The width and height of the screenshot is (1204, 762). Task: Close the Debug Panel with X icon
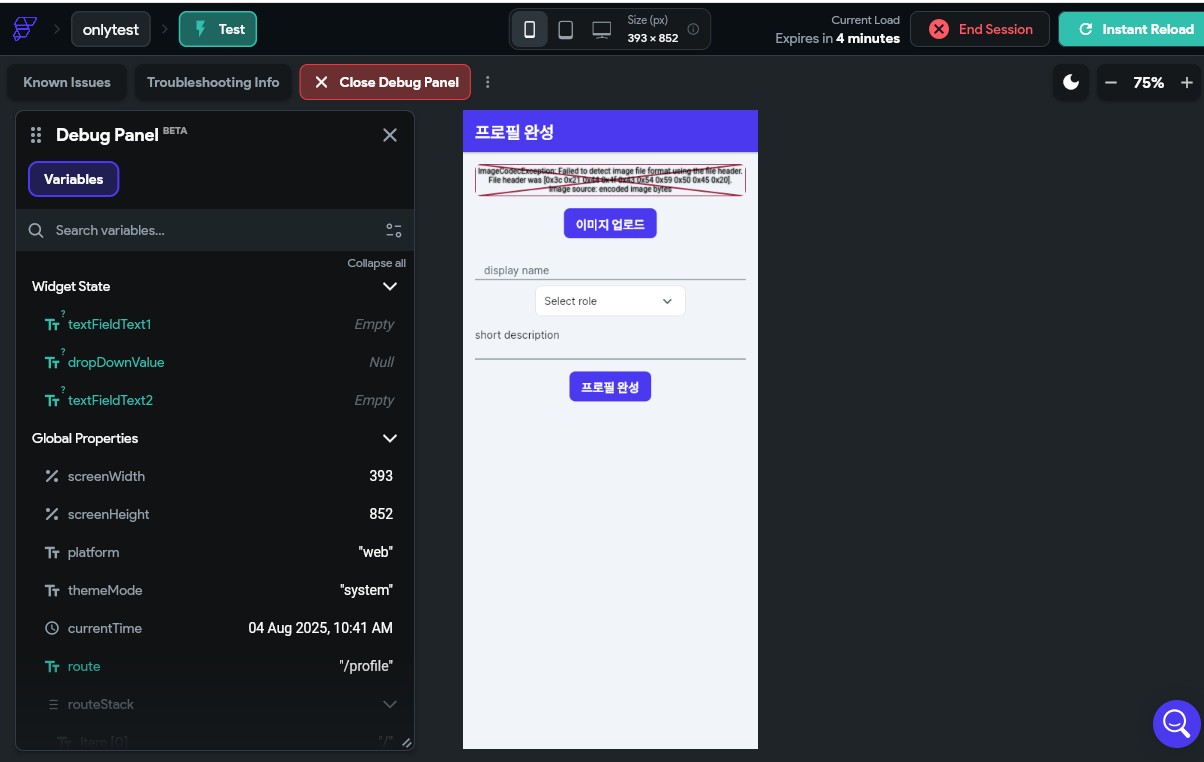(390, 135)
